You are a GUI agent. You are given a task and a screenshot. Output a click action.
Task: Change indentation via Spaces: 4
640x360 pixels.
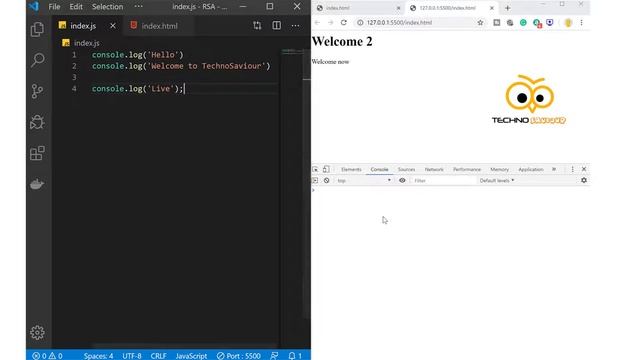click(98, 356)
